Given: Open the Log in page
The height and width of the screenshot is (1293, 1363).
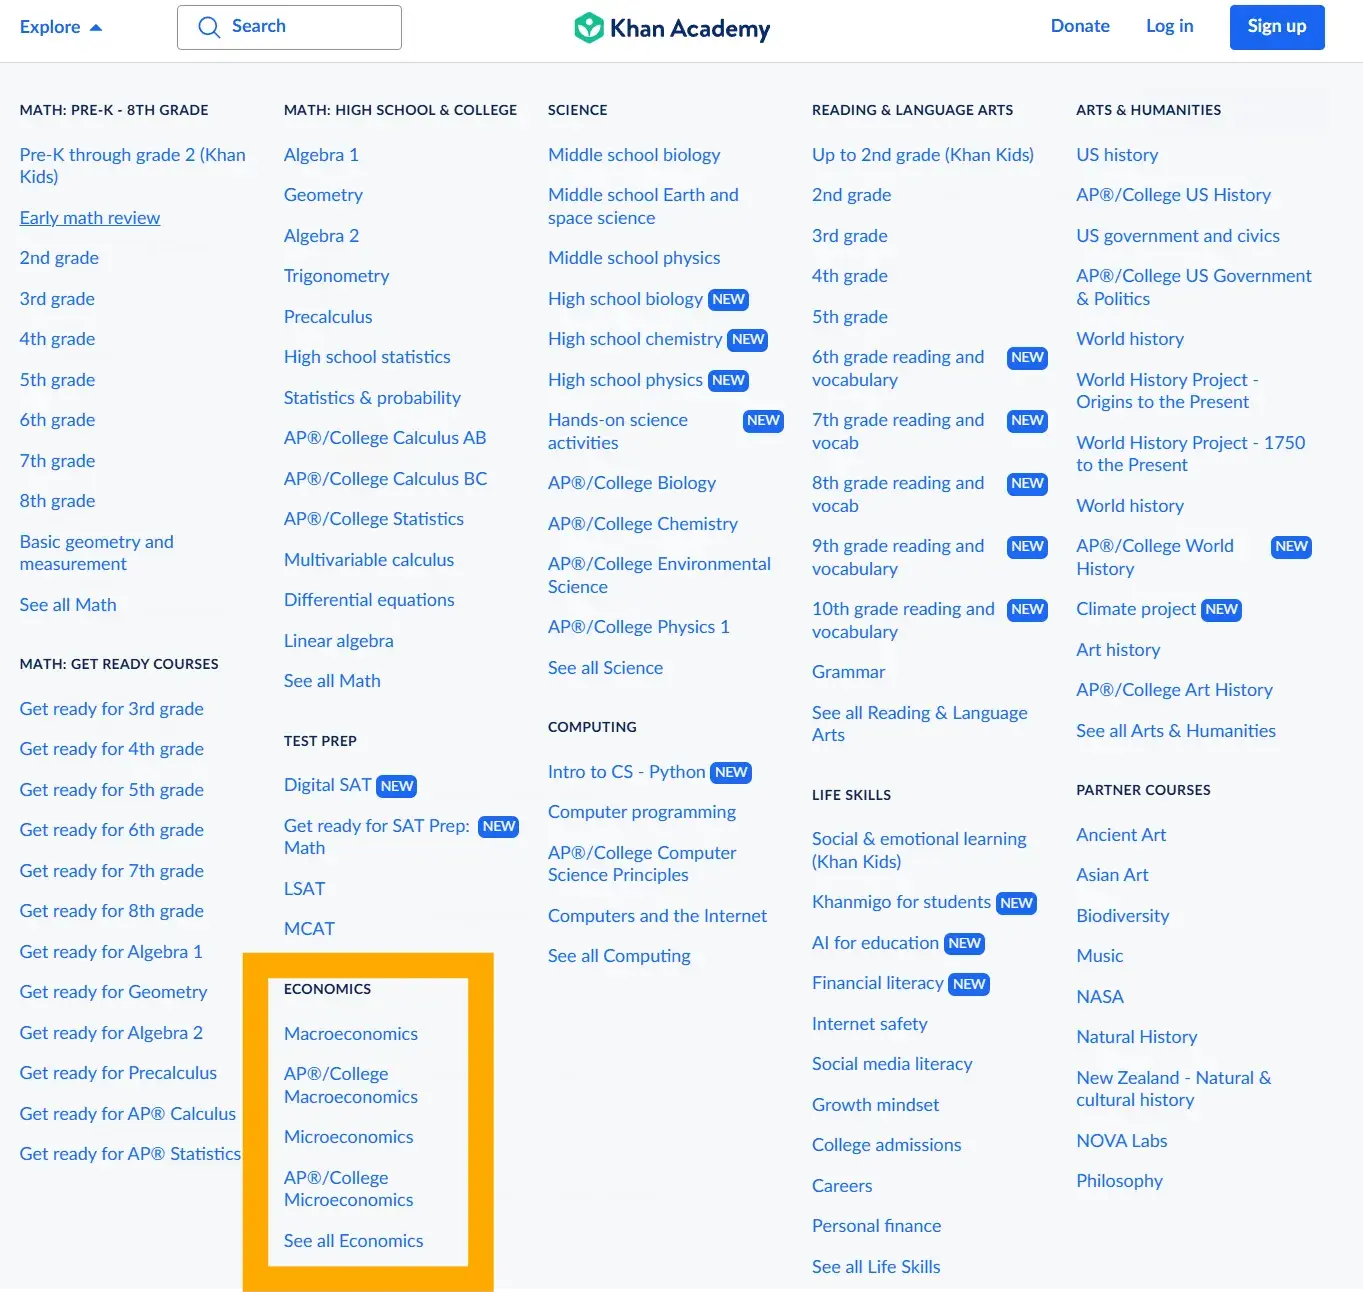Looking at the screenshot, I should coord(1169,26).
